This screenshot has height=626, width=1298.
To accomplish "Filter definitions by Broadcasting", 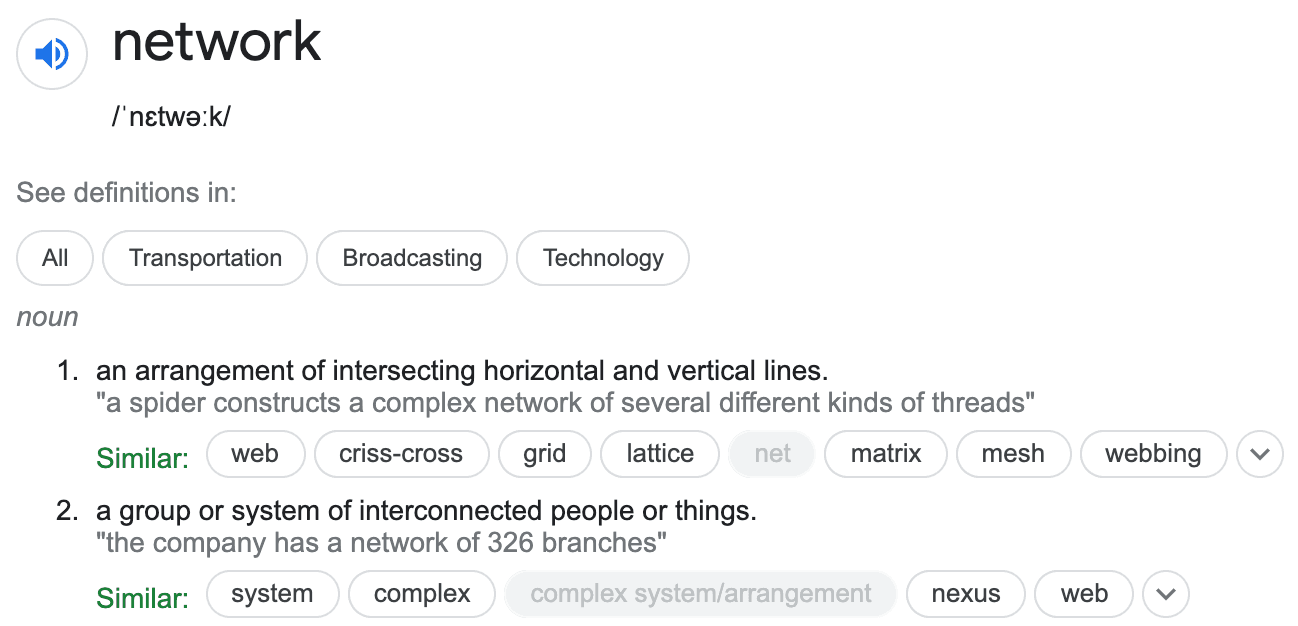I will (x=412, y=258).
